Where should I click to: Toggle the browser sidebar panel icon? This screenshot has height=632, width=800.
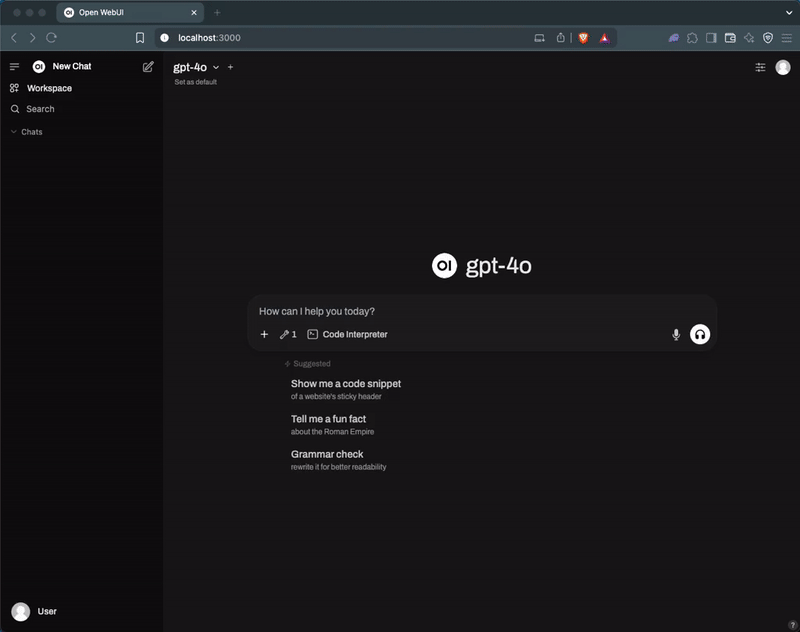(711, 38)
